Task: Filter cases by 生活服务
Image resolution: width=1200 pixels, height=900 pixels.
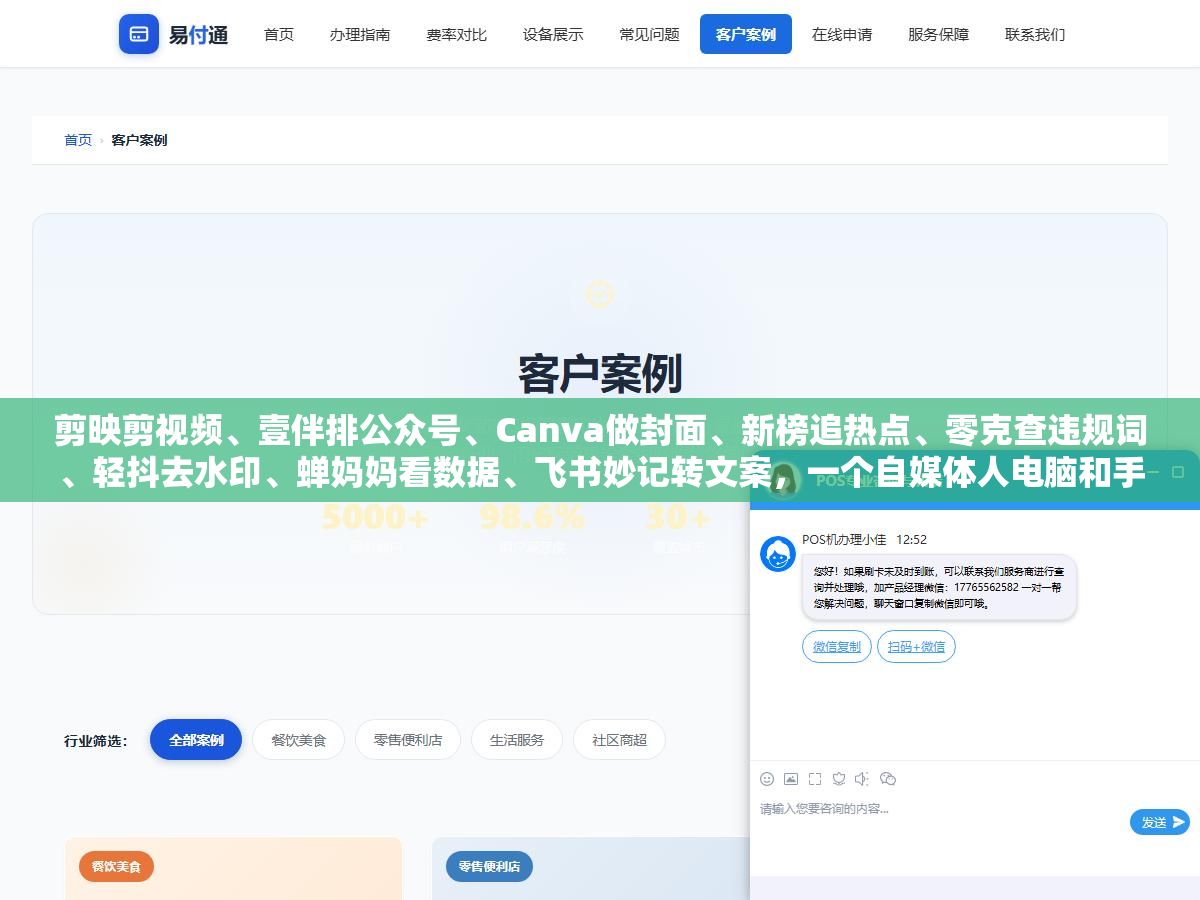Action: [517, 740]
